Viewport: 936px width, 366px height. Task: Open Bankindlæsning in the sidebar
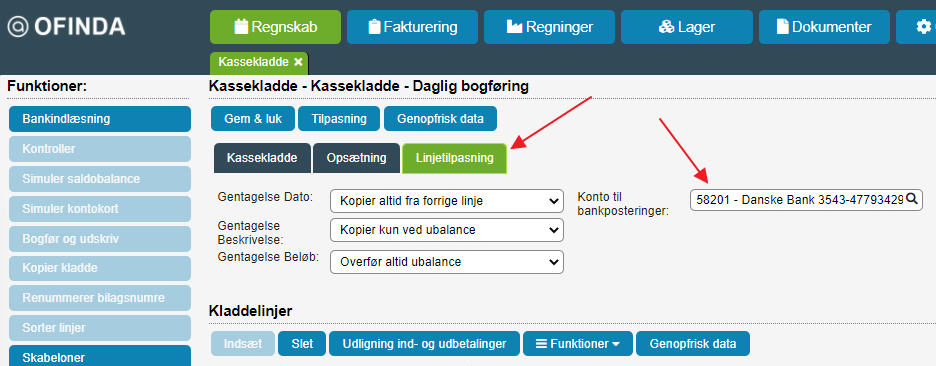click(100, 119)
